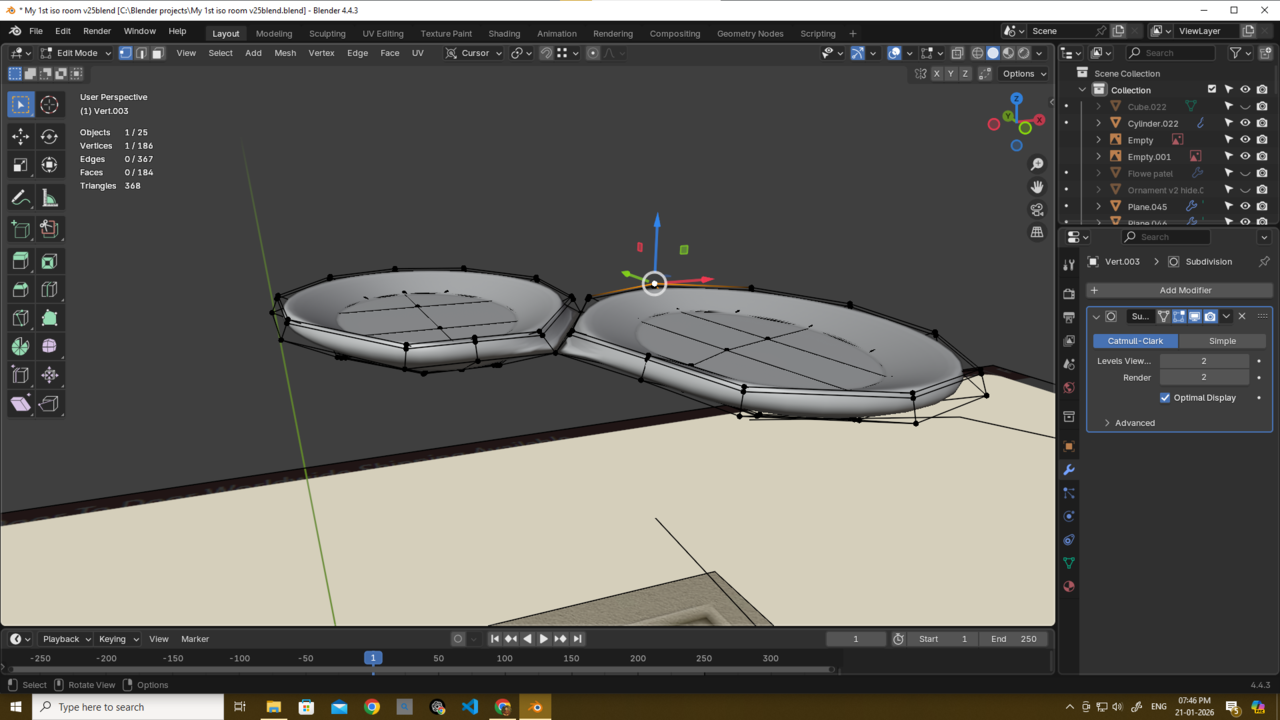Open the viewport Options dropdown
Viewport: 1280px width, 720px height.
(1024, 74)
